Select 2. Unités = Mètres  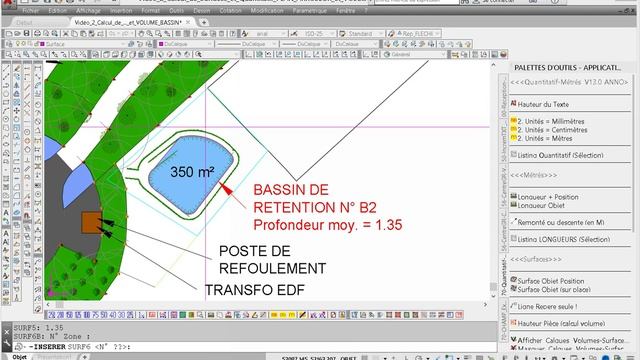pyautogui.click(x=544, y=138)
